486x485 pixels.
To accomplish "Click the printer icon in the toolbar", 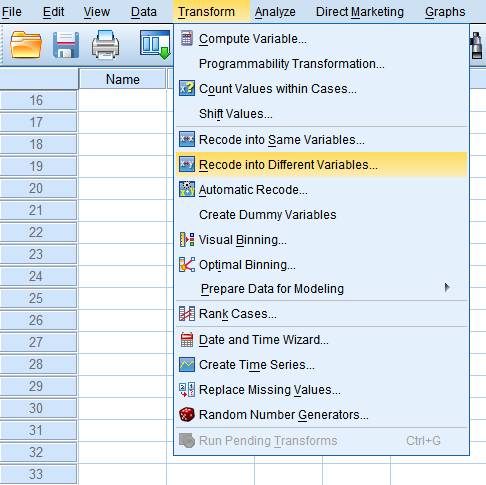I will (x=105, y=44).
